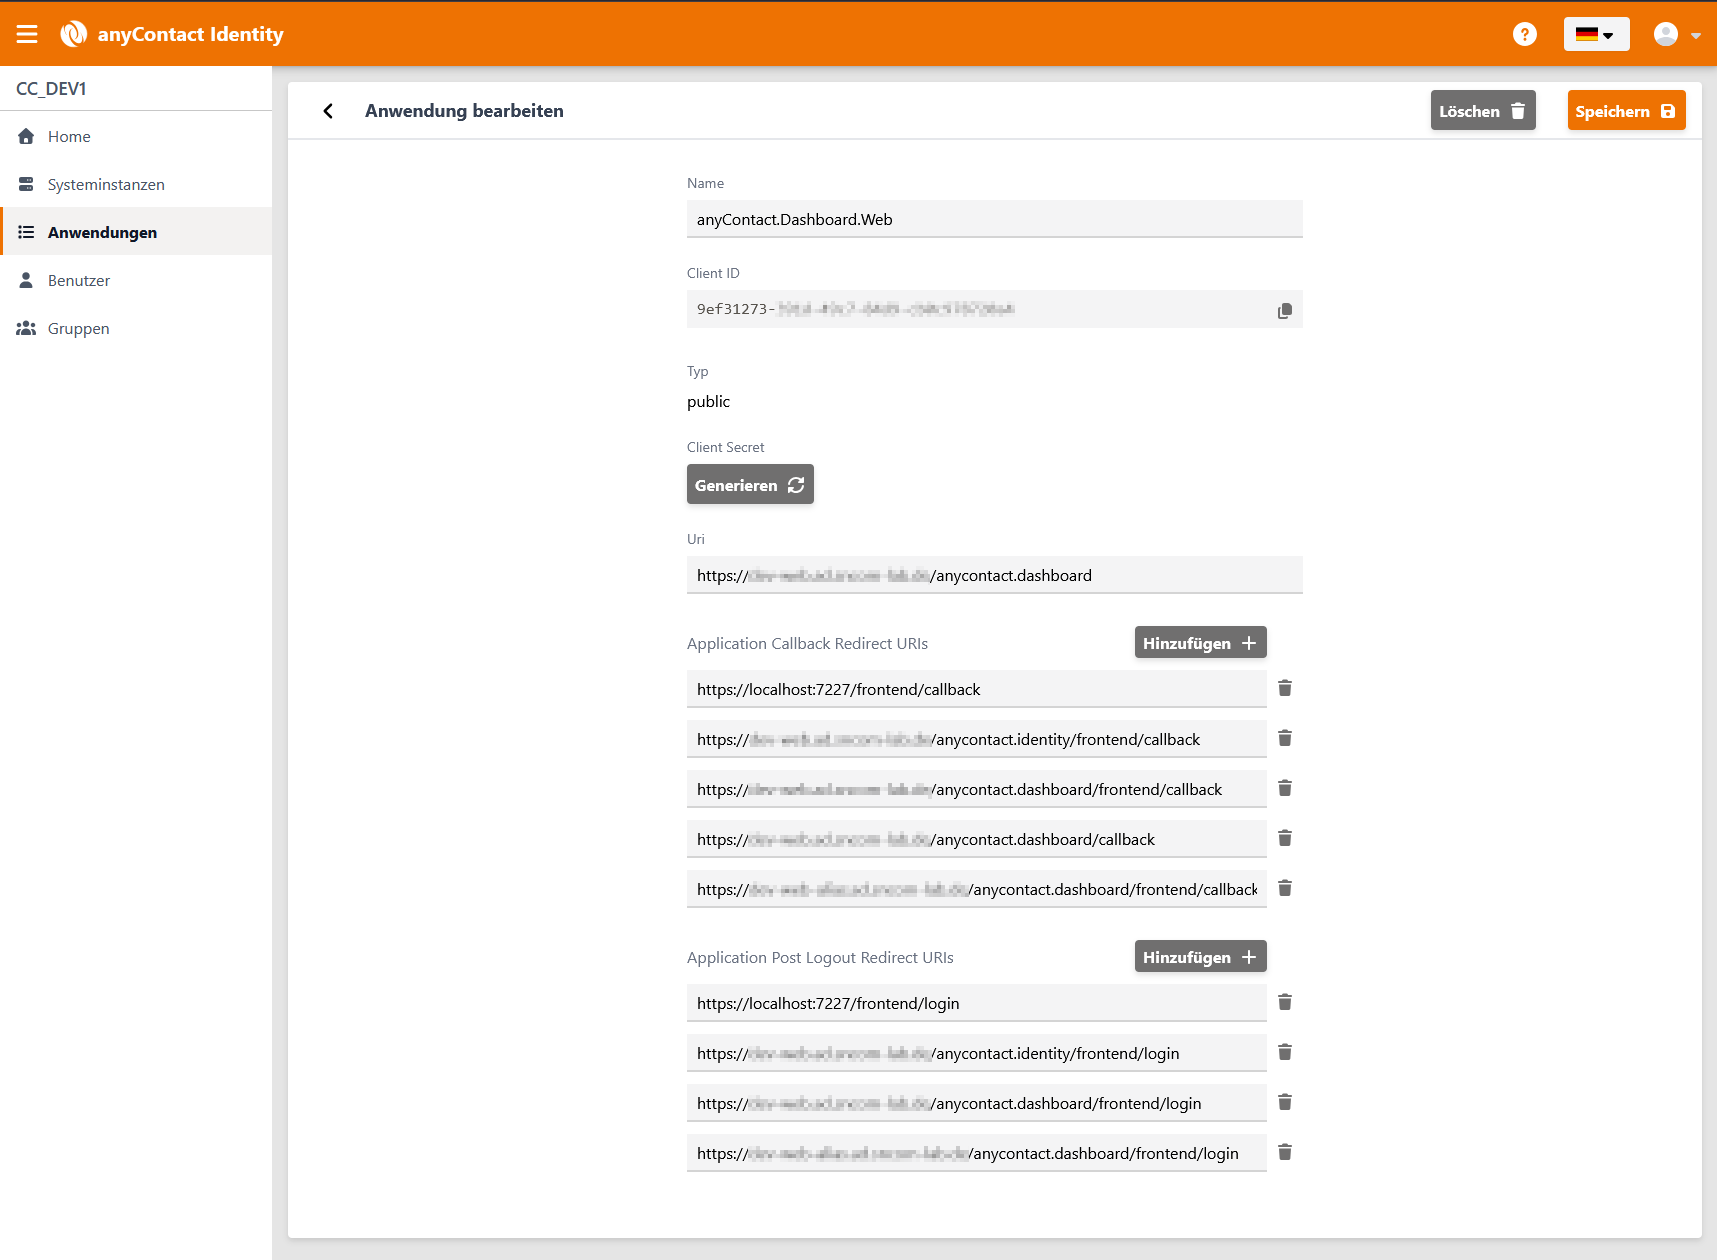Delete the anycontact.identity/frontend/callback URI
Screen dimensions: 1717x1260
(1285, 738)
